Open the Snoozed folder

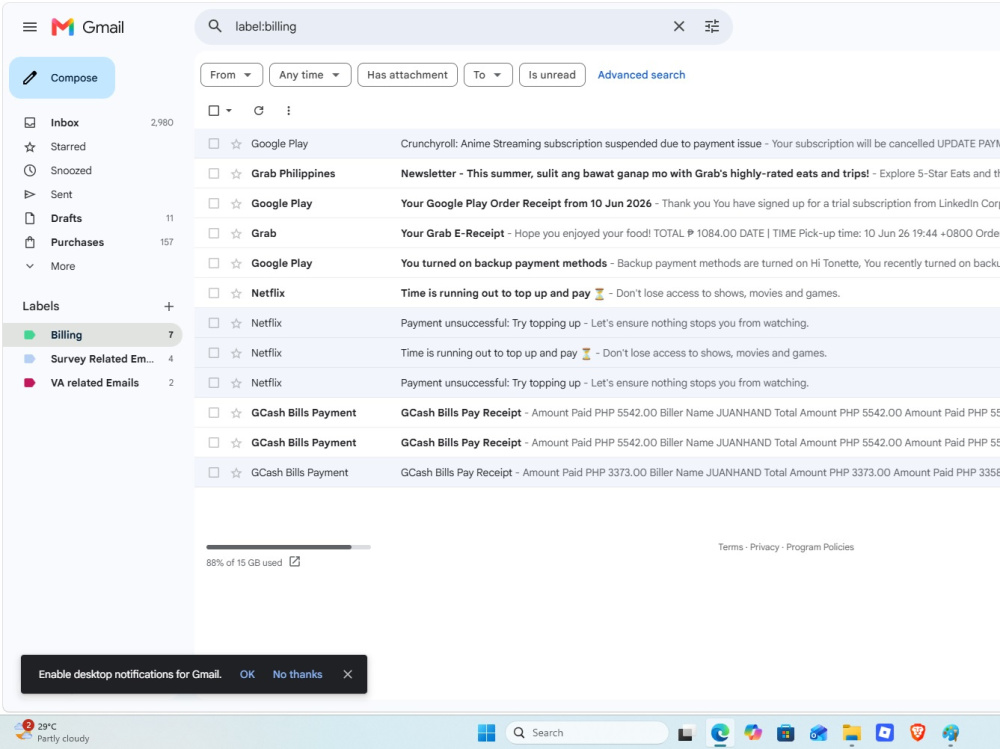[92, 170]
